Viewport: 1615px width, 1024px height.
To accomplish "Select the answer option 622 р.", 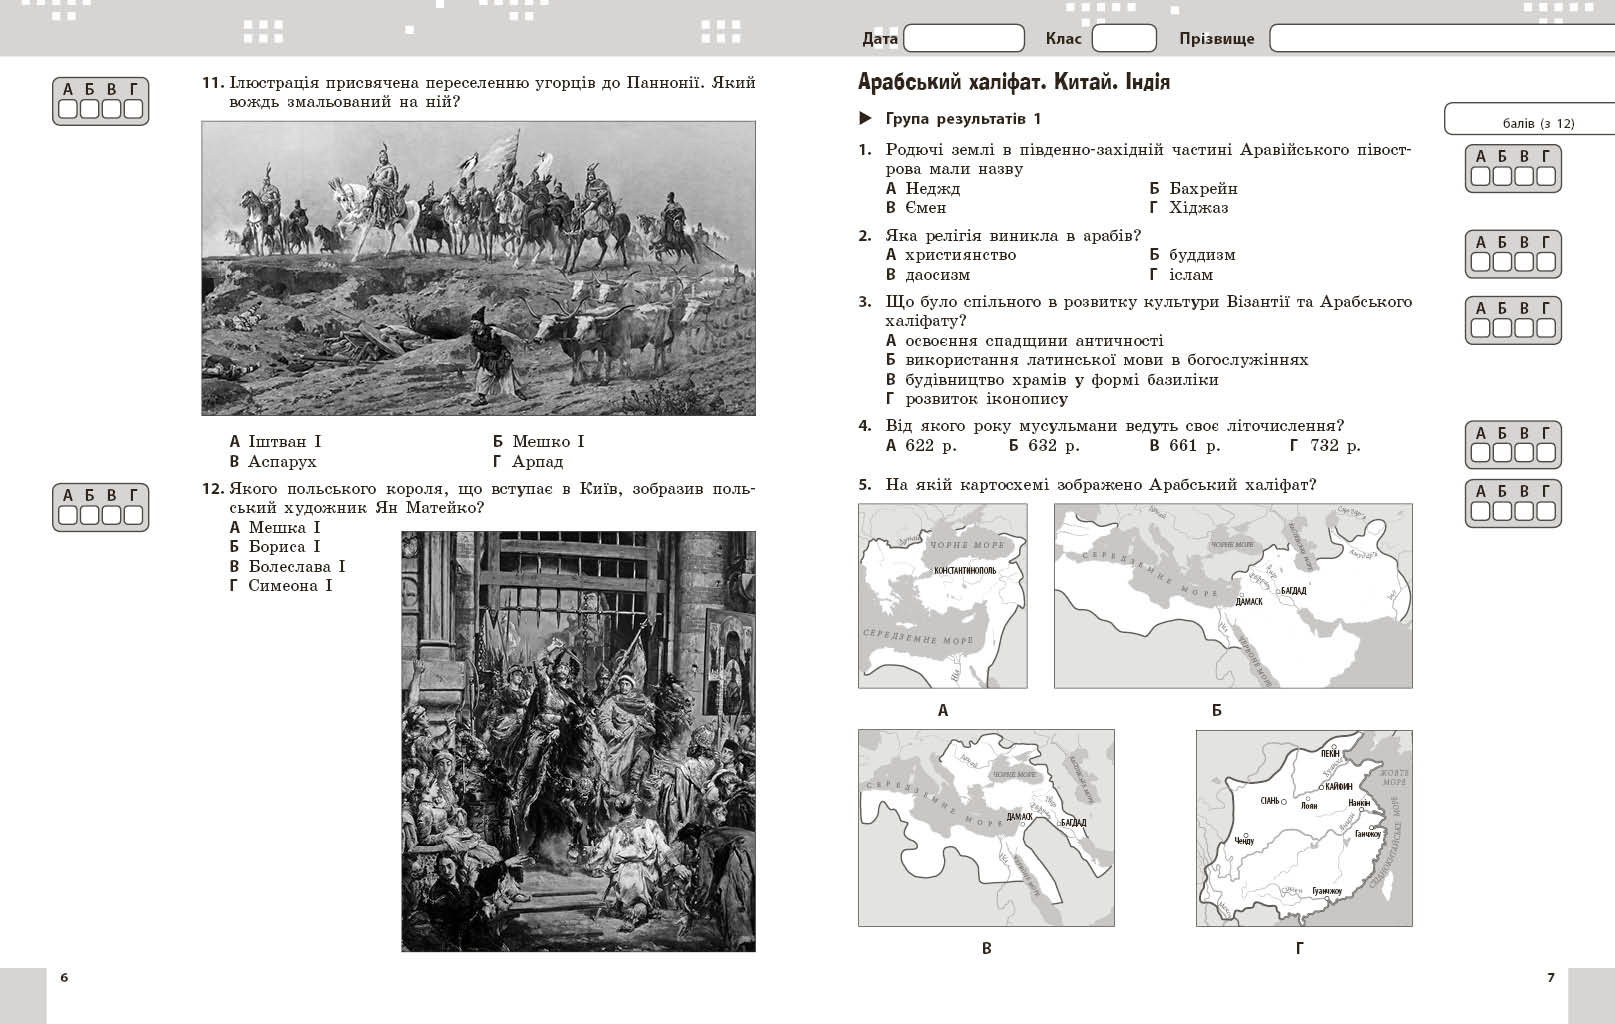I will (x=930, y=446).
